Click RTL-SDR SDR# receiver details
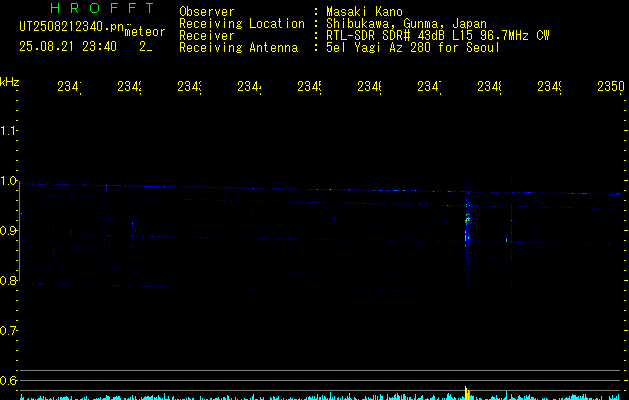 pyautogui.click(x=438, y=36)
